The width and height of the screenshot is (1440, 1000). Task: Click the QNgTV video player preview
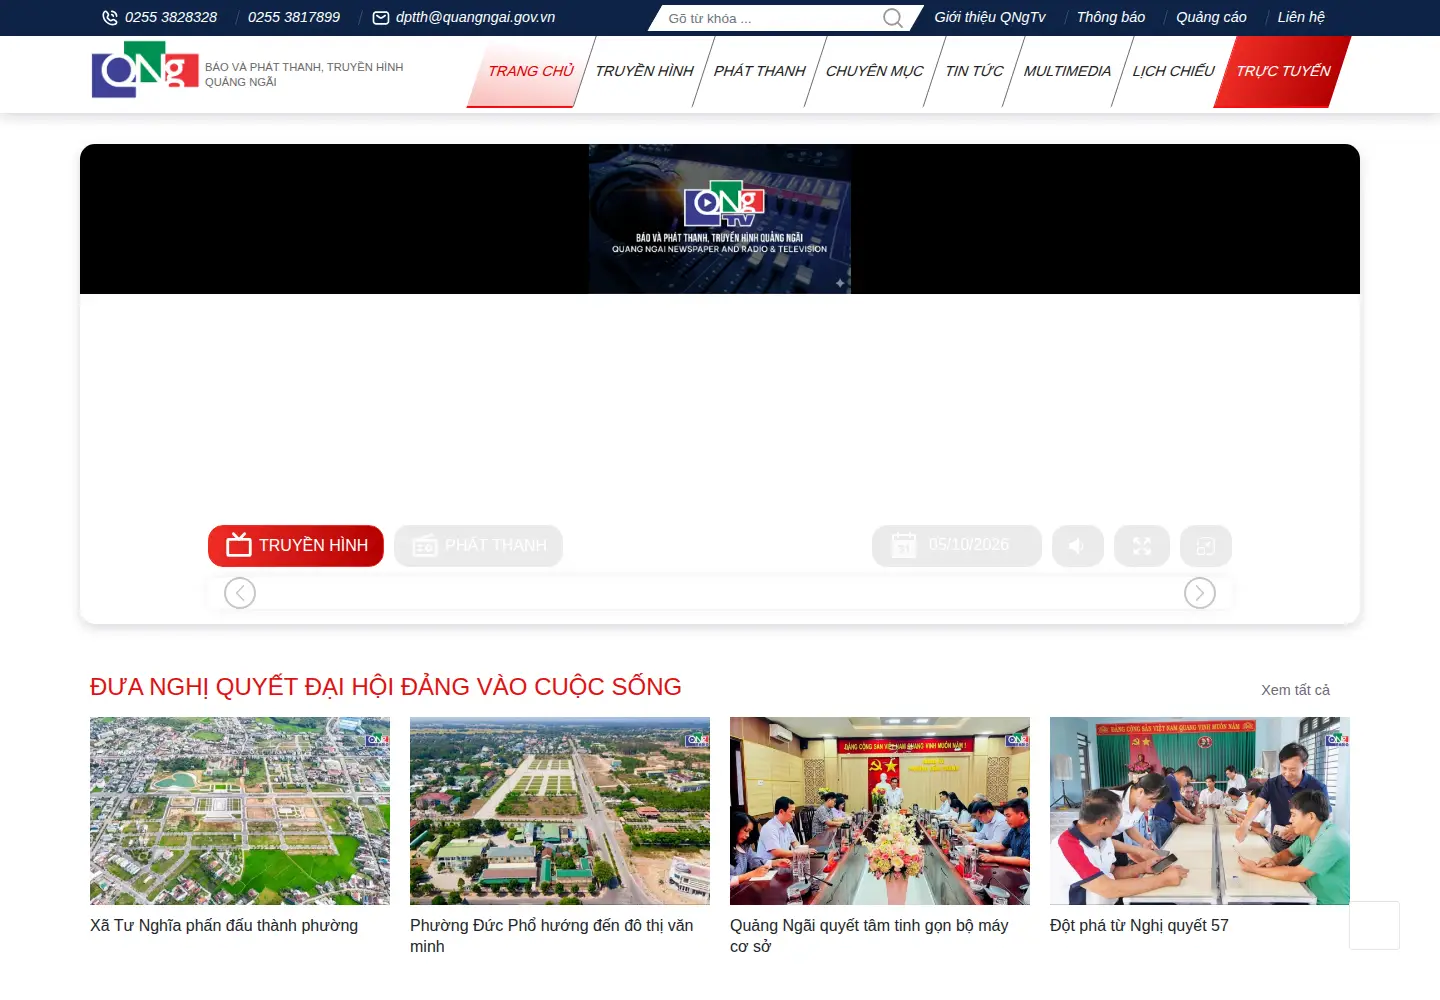pos(720,219)
